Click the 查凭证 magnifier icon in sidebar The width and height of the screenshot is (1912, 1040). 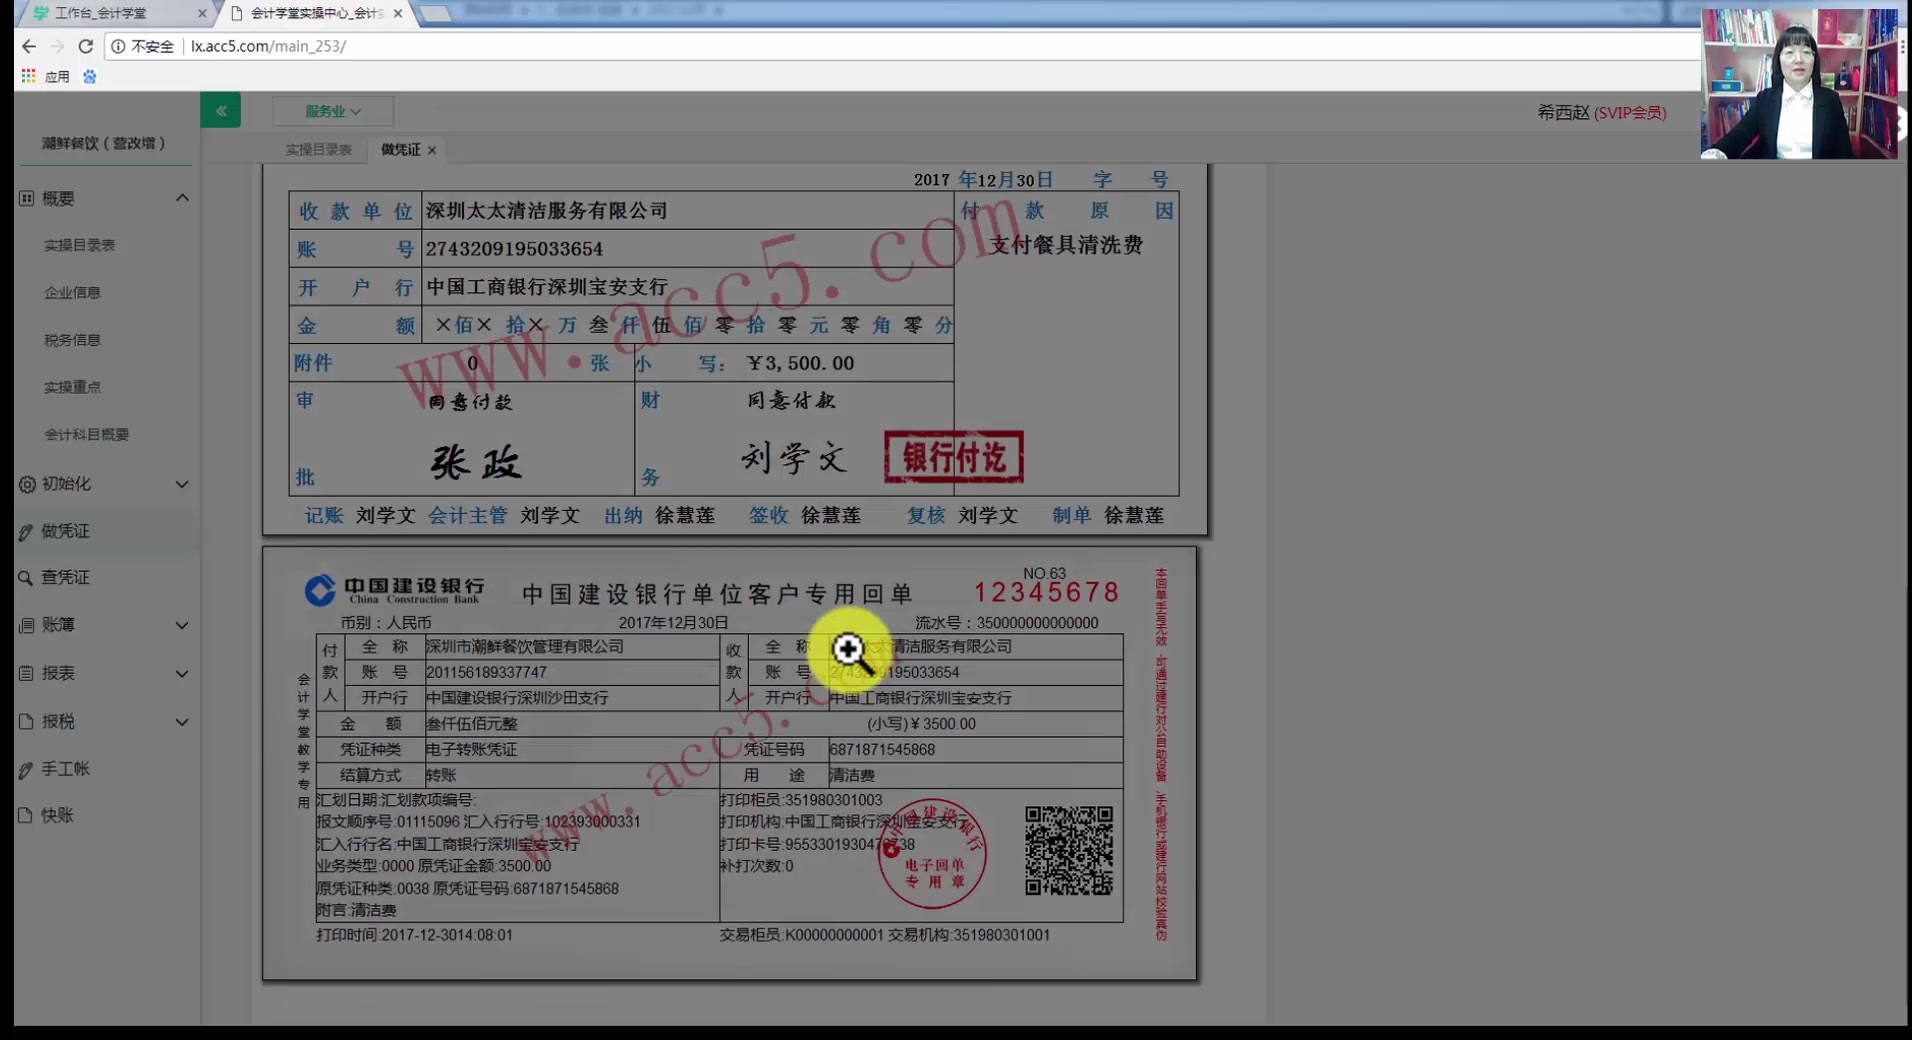27,578
